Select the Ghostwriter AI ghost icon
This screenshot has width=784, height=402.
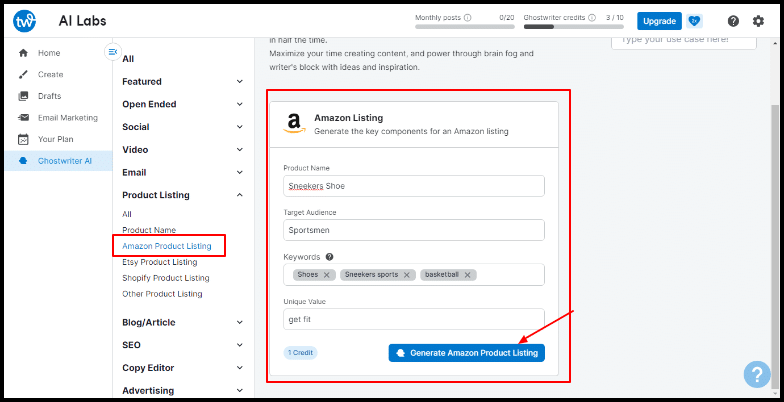23,161
